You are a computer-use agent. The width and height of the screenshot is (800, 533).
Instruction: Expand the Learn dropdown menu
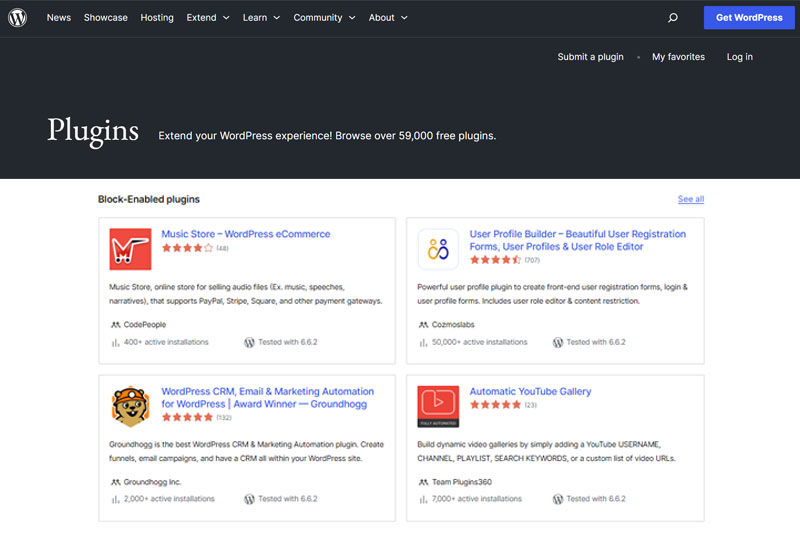coord(261,18)
